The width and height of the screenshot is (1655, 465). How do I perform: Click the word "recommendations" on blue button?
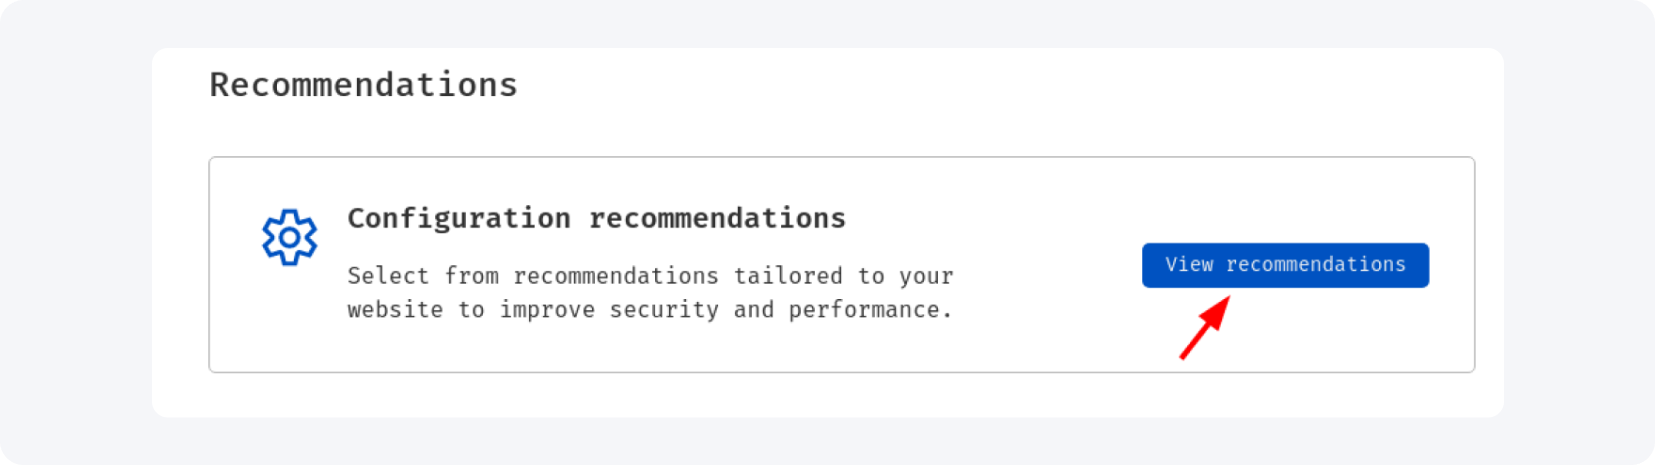point(1315,265)
